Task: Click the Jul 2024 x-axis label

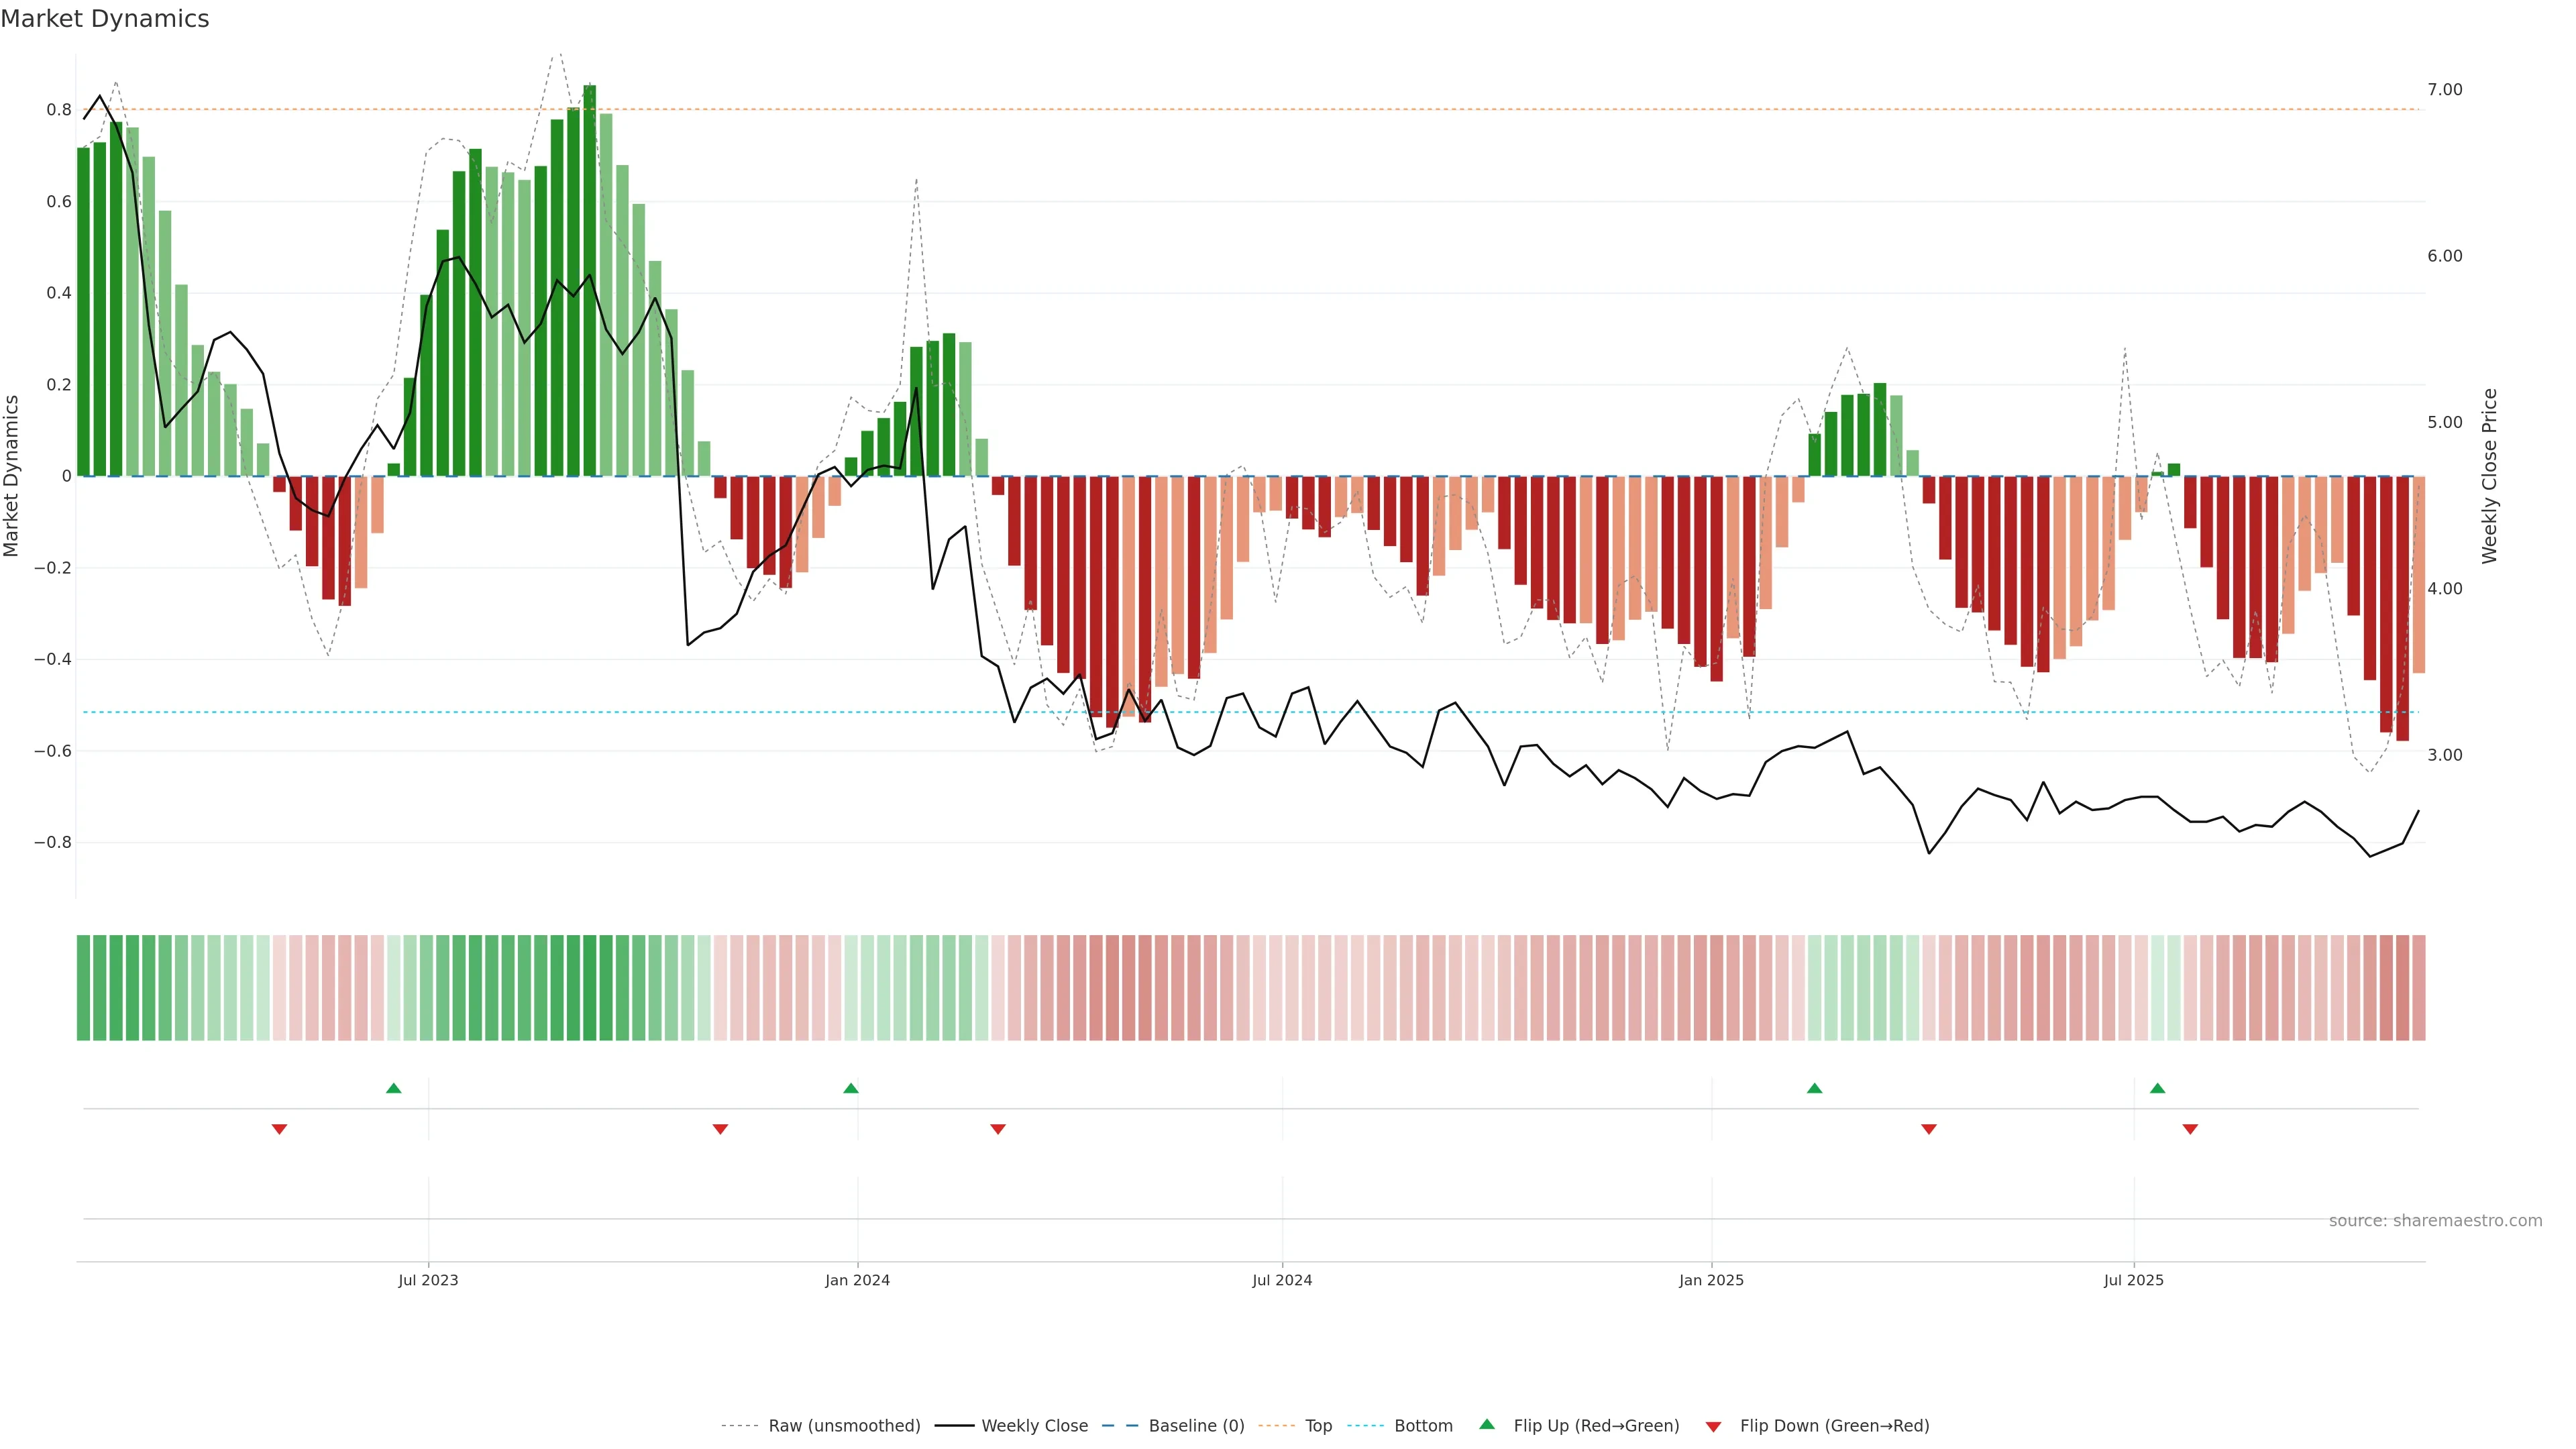Action: click(1282, 1280)
